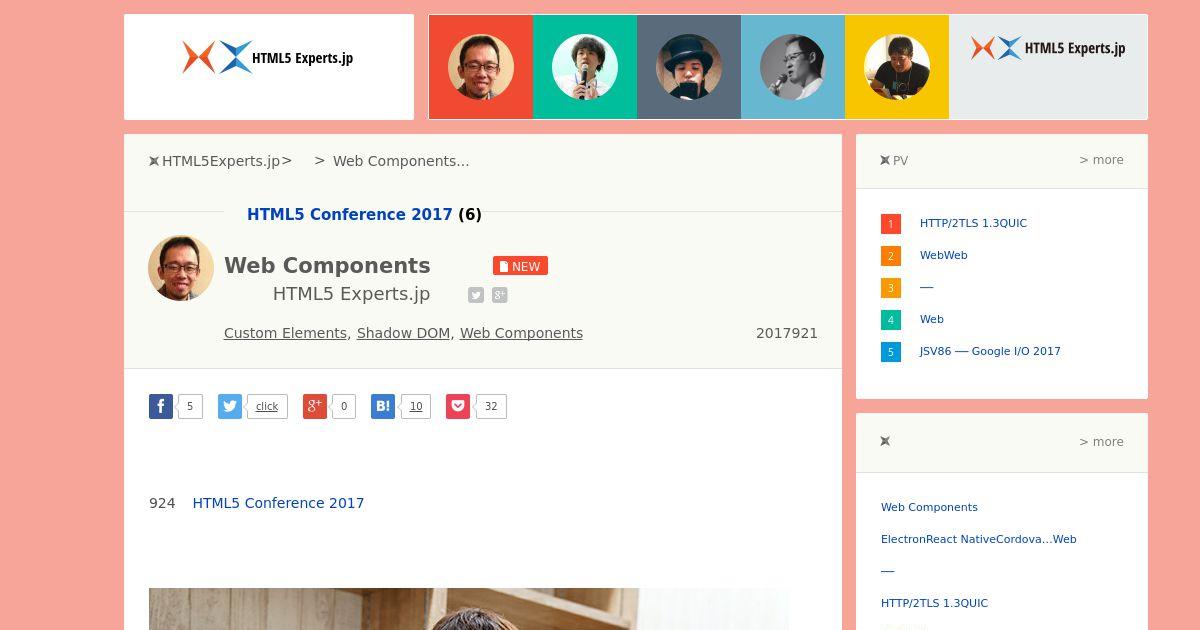Click the PV panel header icon
This screenshot has width=1200, height=630.
(x=885, y=160)
